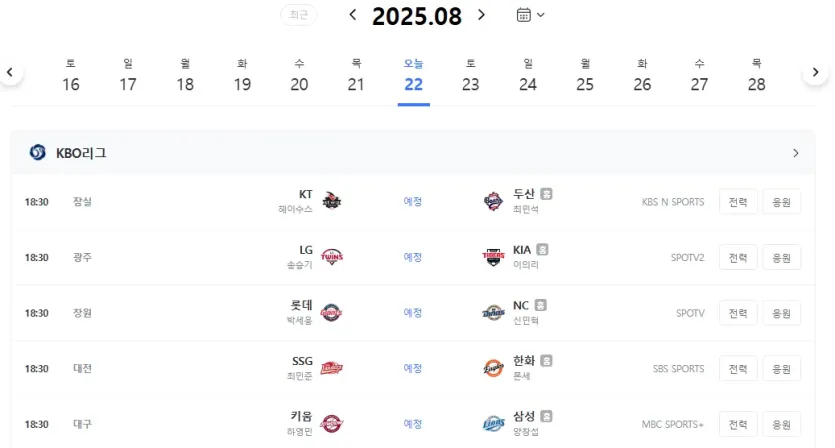Select date tab 19 화
This screenshot has height=448, width=835.
[x=242, y=76]
